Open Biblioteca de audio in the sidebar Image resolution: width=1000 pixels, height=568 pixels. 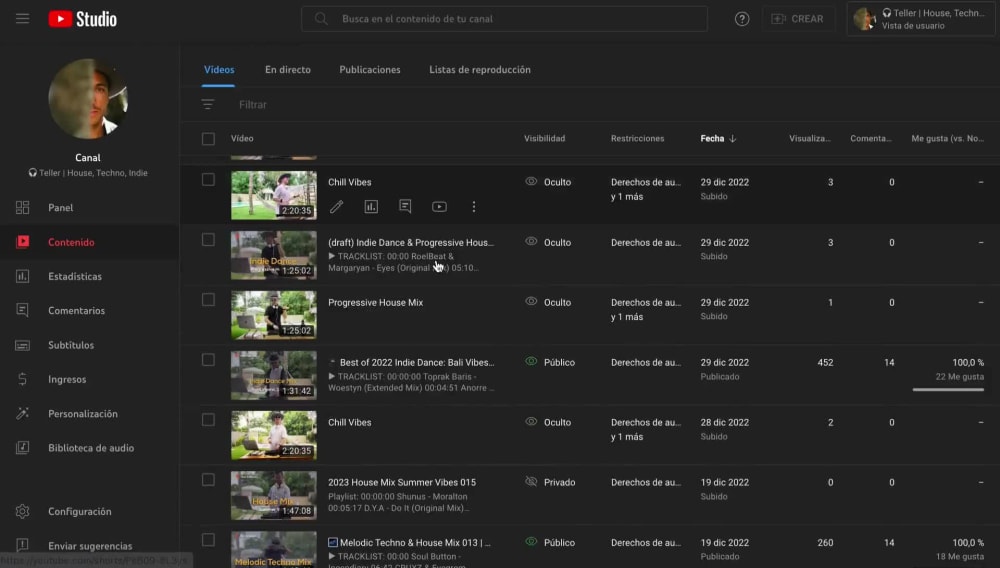pyautogui.click(x=89, y=448)
